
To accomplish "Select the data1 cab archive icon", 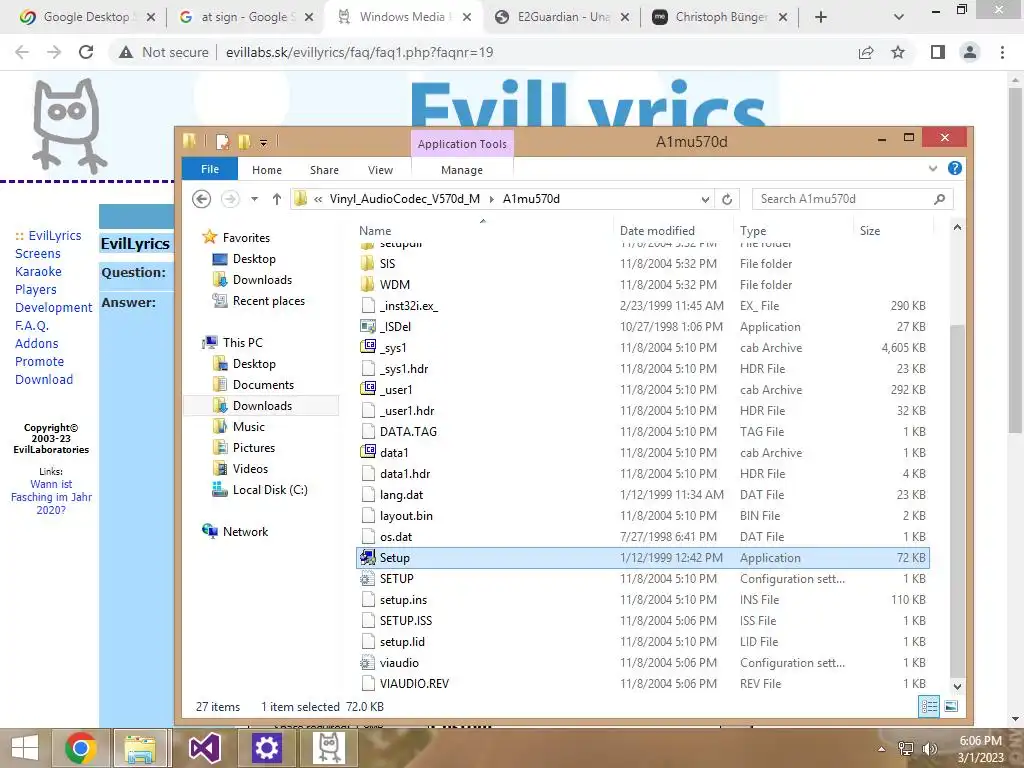I will pyautogui.click(x=368, y=453).
